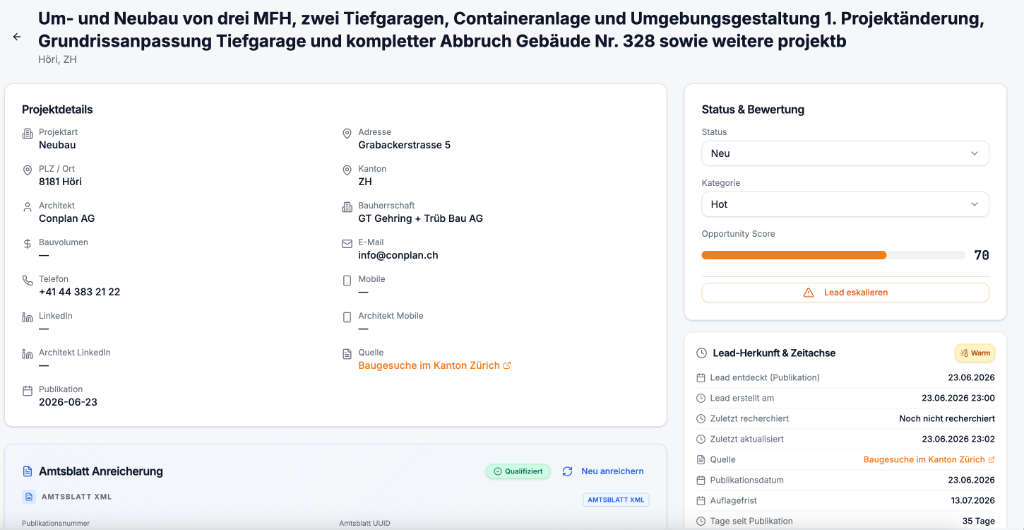Click the Adresse location pin icon
Image resolution: width=1024 pixels, height=530 pixels.
(x=347, y=134)
